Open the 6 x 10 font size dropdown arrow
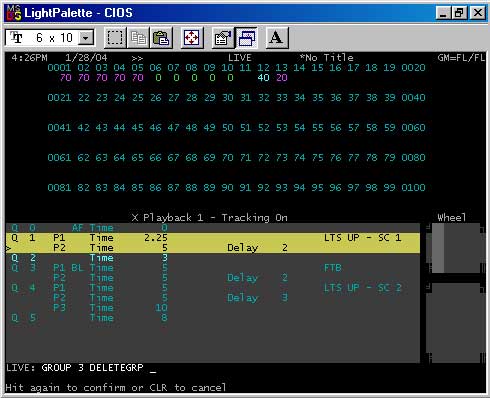 click(86, 38)
